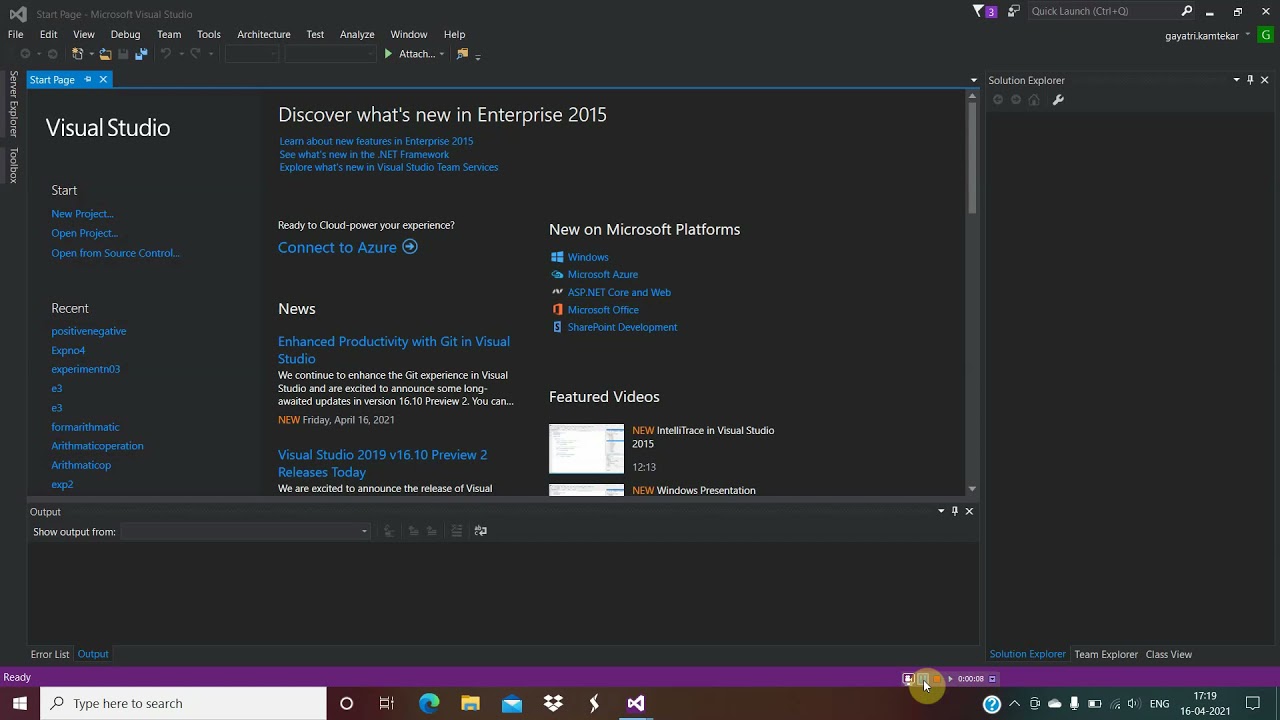
Task: Click Learn about new features in Enterprise 2015
Action: click(376, 141)
